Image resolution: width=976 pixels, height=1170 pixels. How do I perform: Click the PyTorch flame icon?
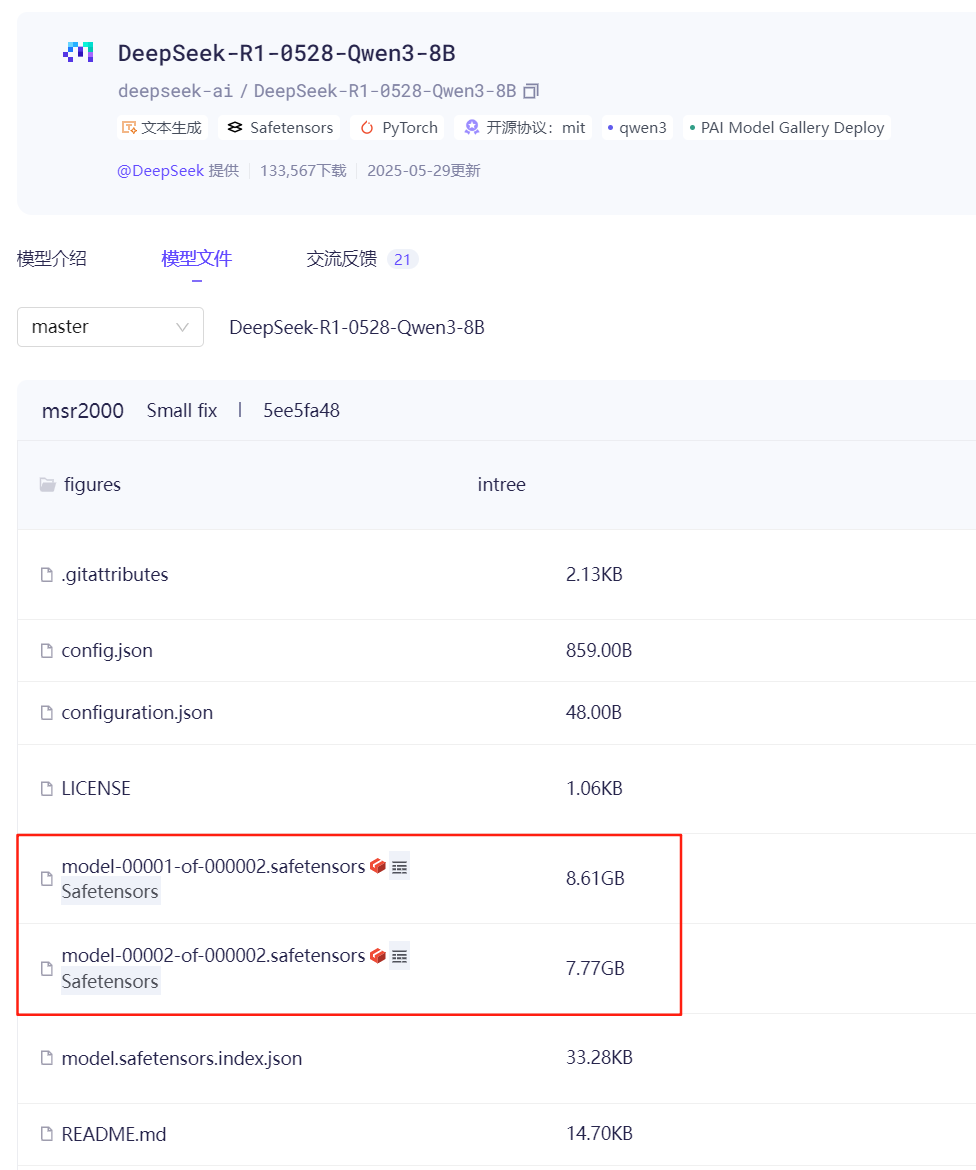coord(366,128)
